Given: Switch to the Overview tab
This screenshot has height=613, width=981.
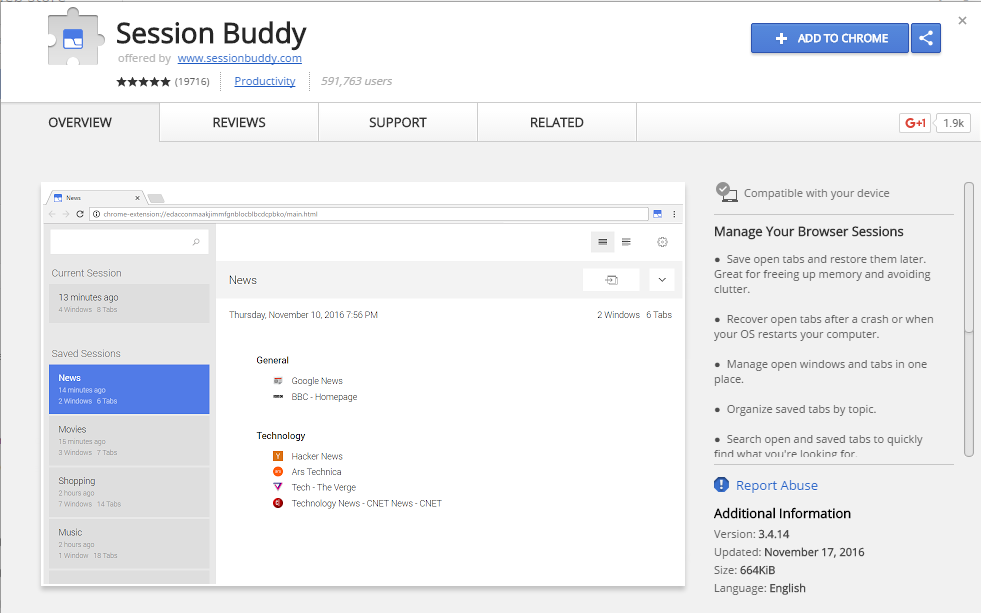Looking at the screenshot, I should (80, 123).
